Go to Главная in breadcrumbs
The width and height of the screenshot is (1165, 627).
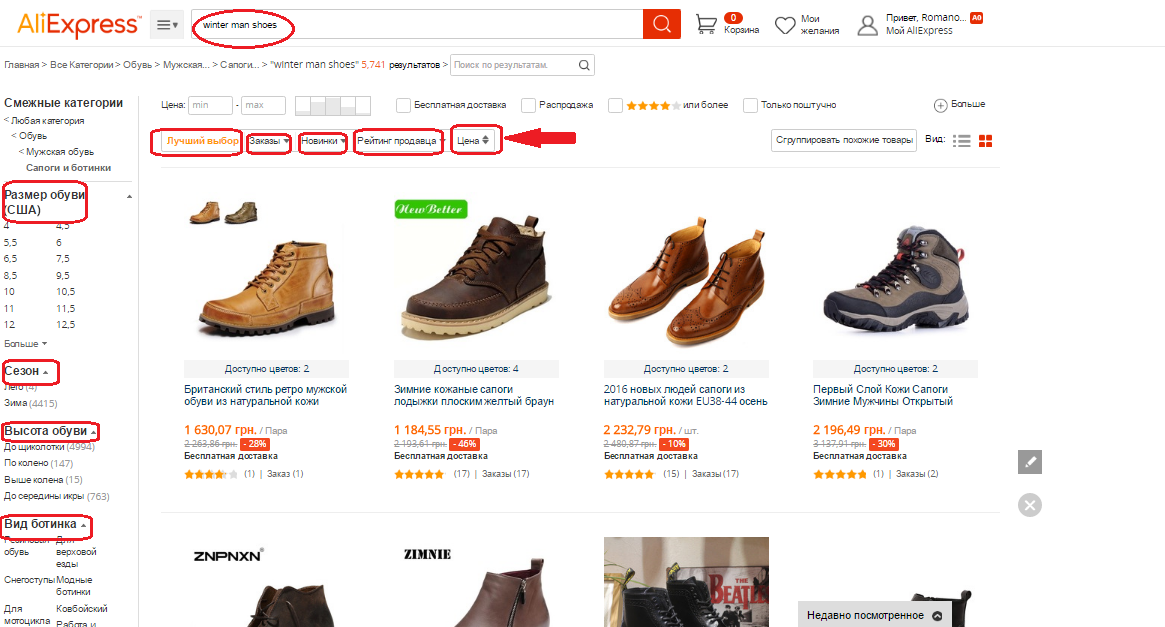click(22, 65)
